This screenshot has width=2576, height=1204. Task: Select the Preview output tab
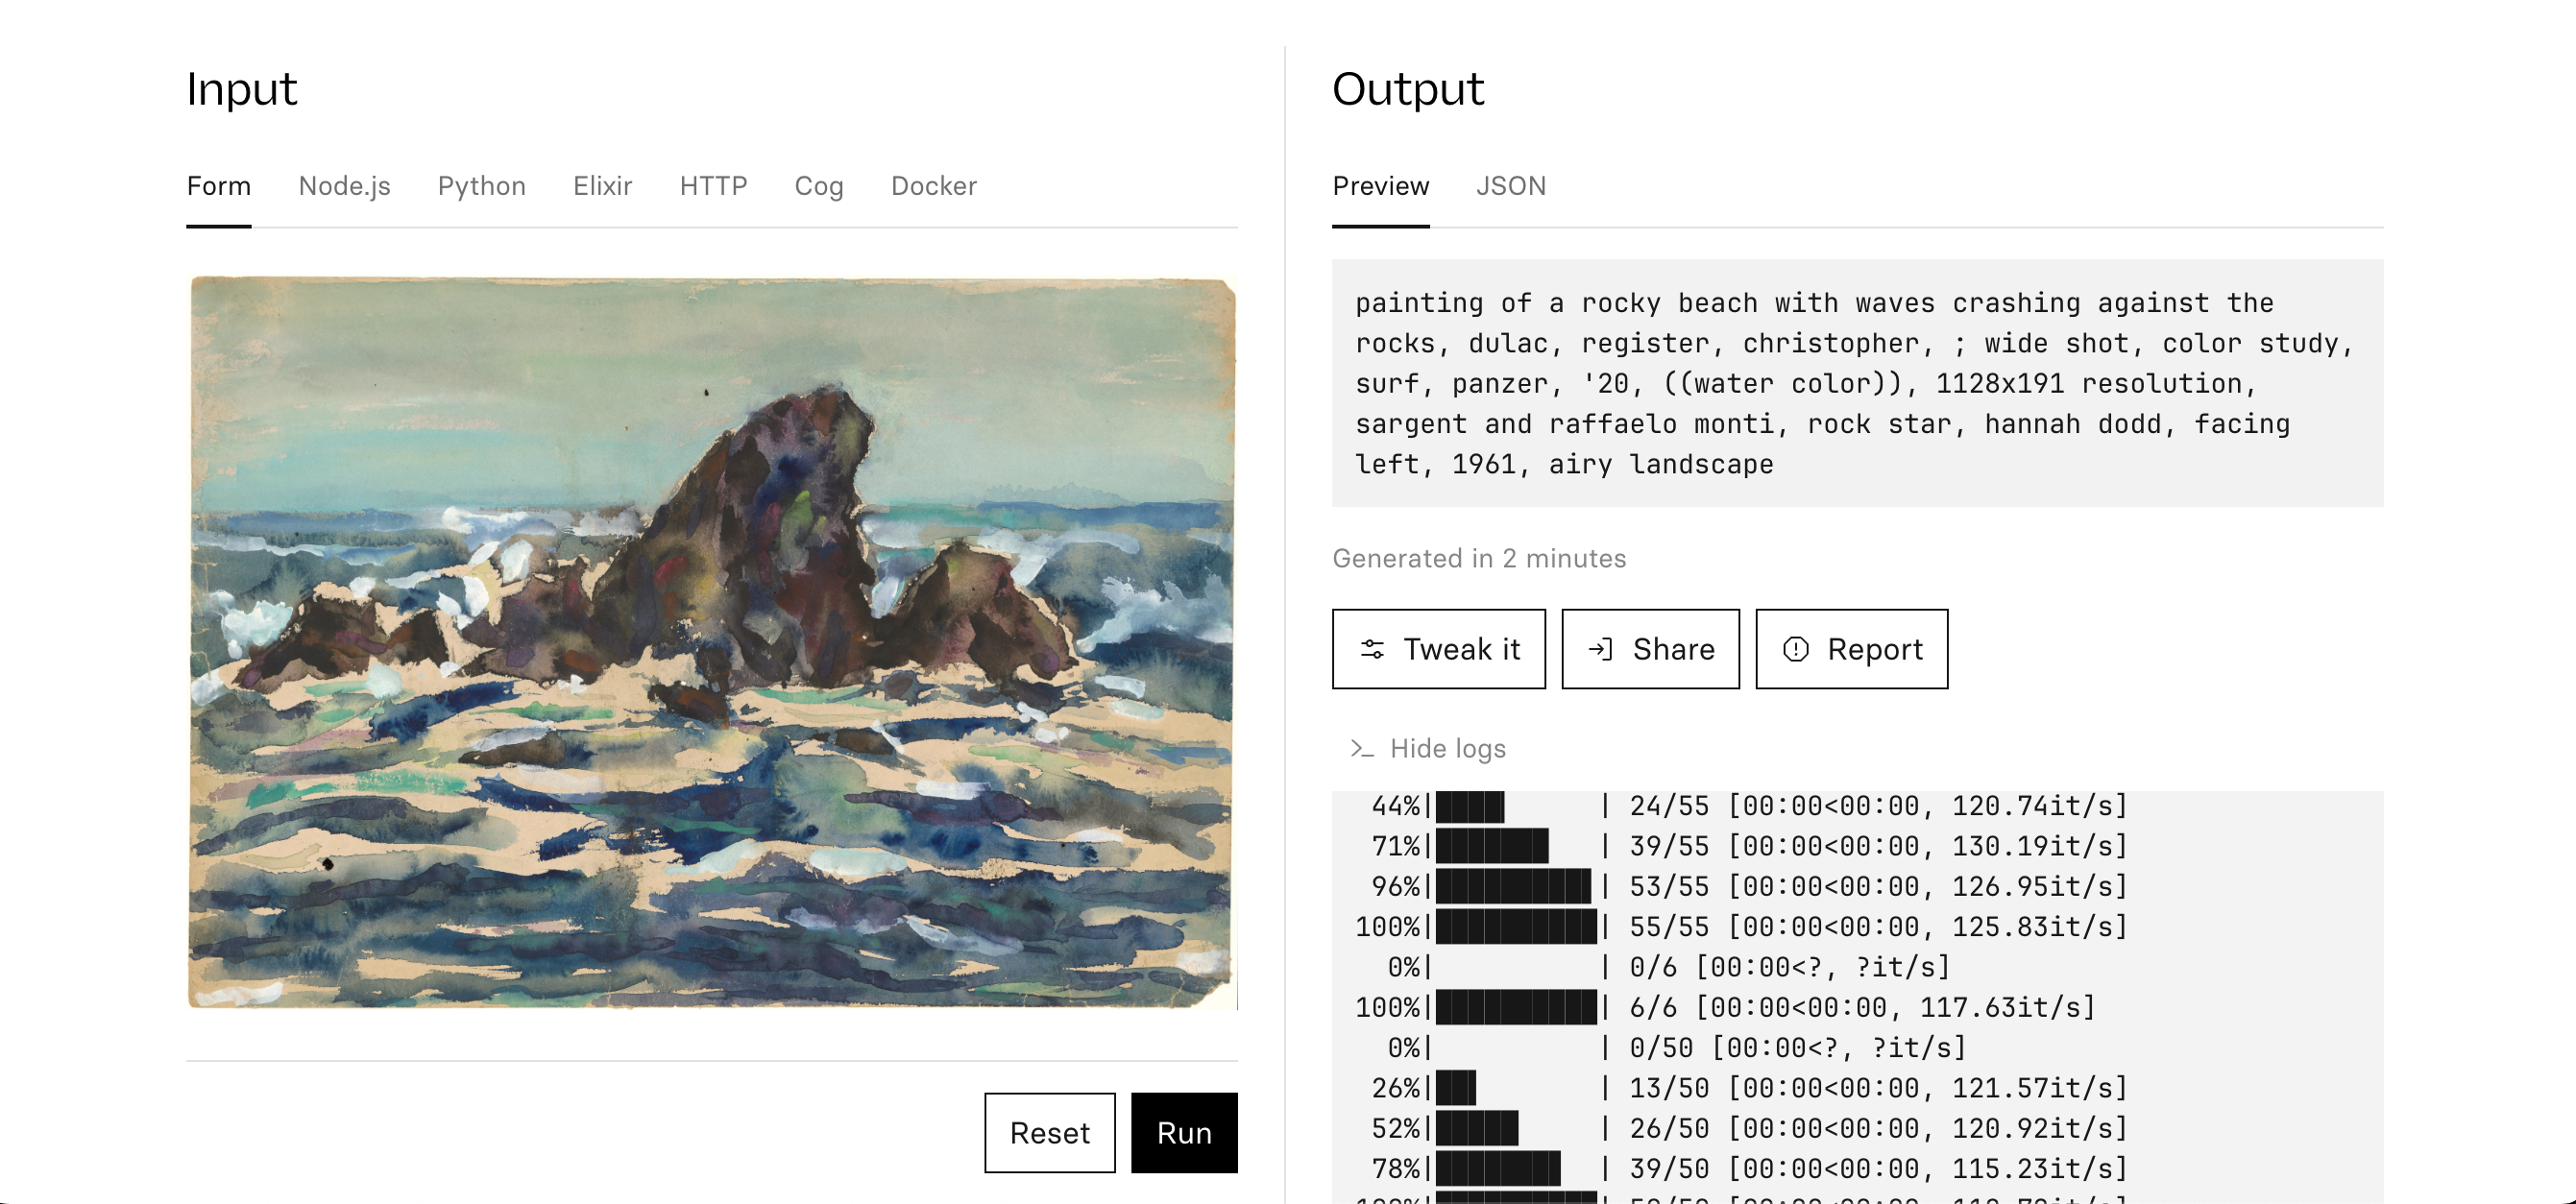tap(1380, 186)
